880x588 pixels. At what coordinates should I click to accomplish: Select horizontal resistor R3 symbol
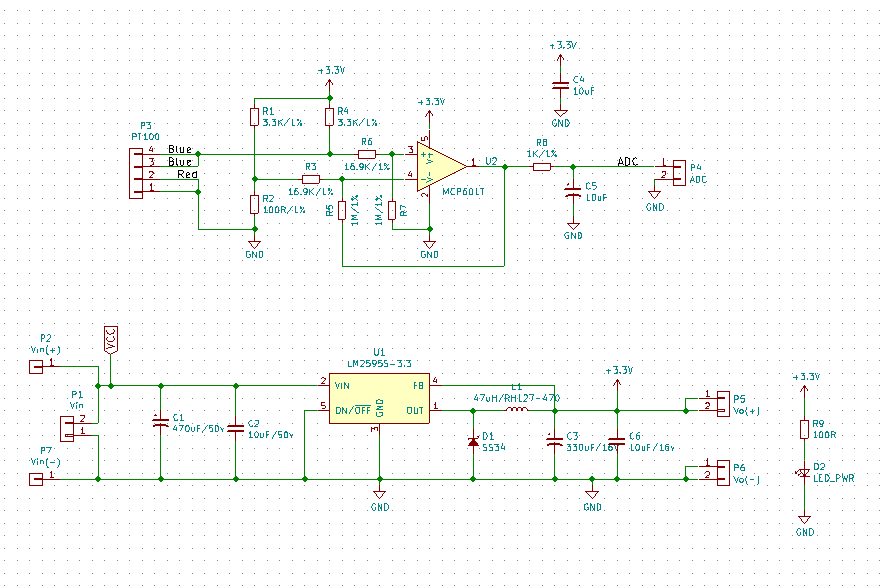click(x=311, y=179)
